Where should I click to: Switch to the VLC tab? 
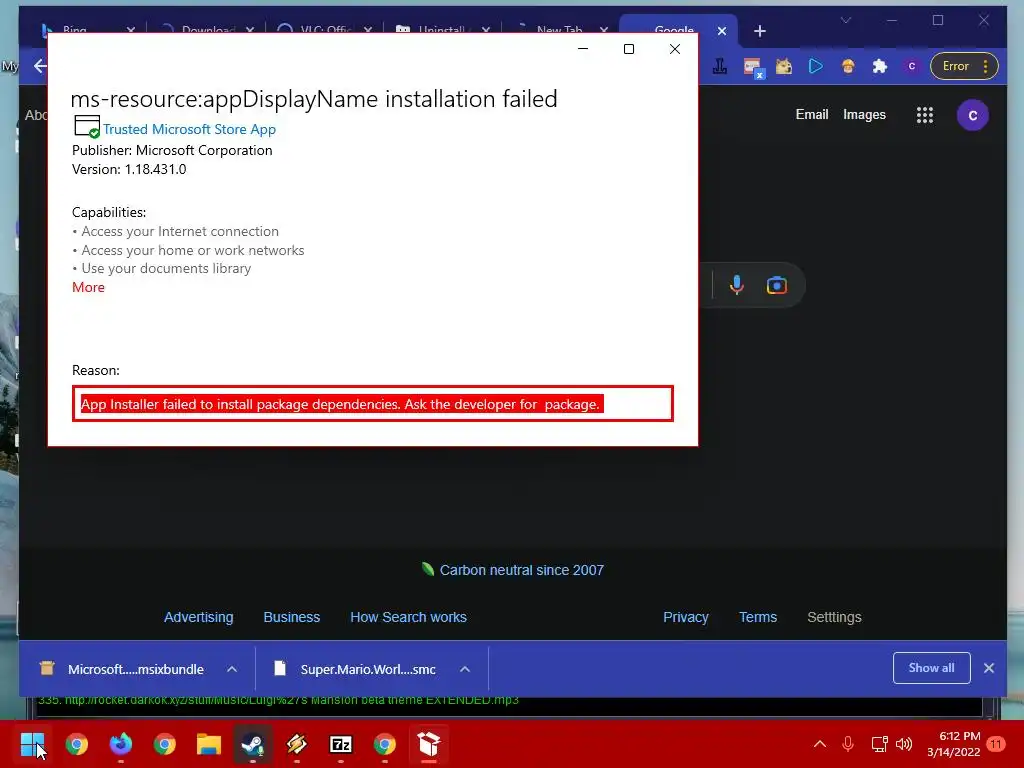324,28
